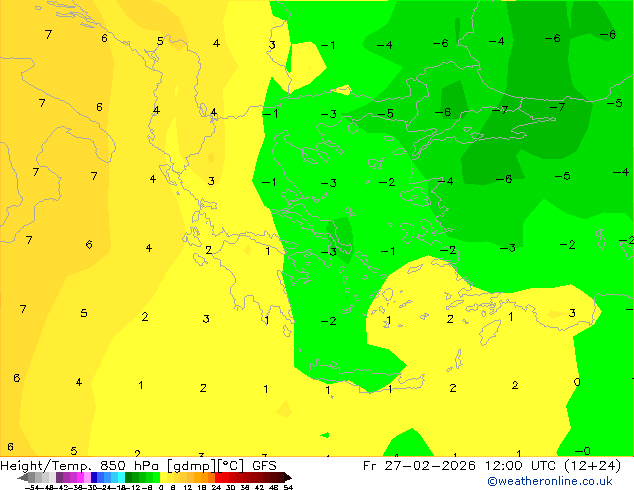Pick the bright red legend swatch at 24
Viewport: 634px width, 490px height.
click(219, 477)
